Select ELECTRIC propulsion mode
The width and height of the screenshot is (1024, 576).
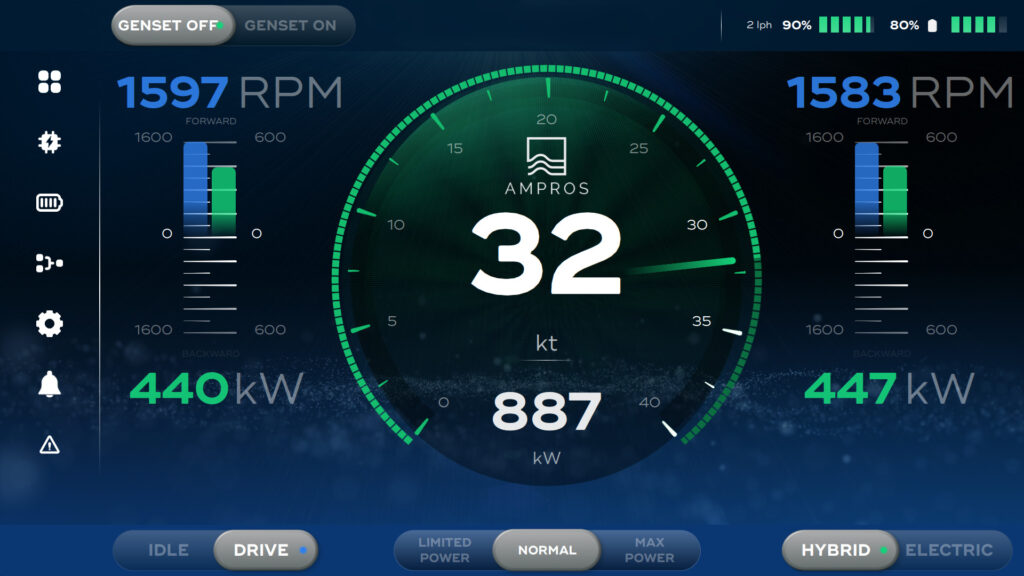pyautogui.click(x=949, y=550)
